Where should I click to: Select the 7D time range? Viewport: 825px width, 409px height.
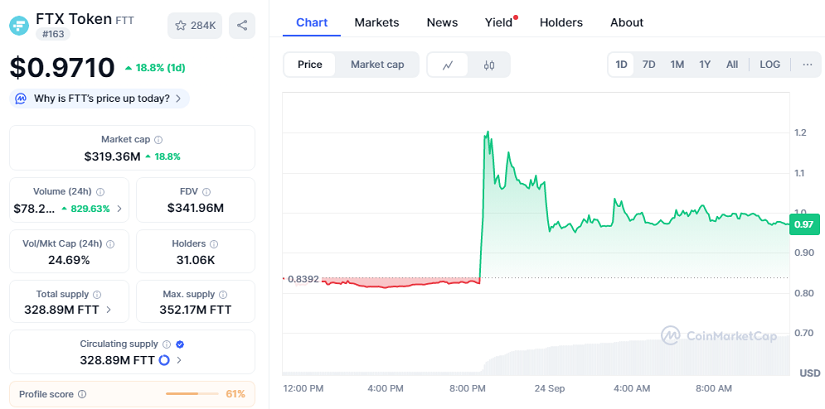tap(649, 65)
